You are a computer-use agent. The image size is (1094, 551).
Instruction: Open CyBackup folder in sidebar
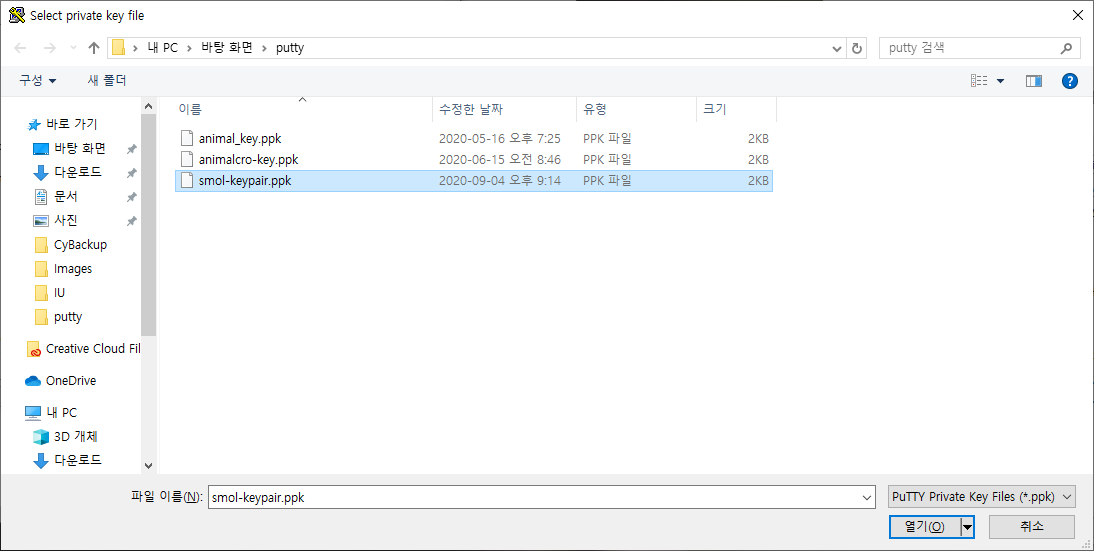coord(80,245)
